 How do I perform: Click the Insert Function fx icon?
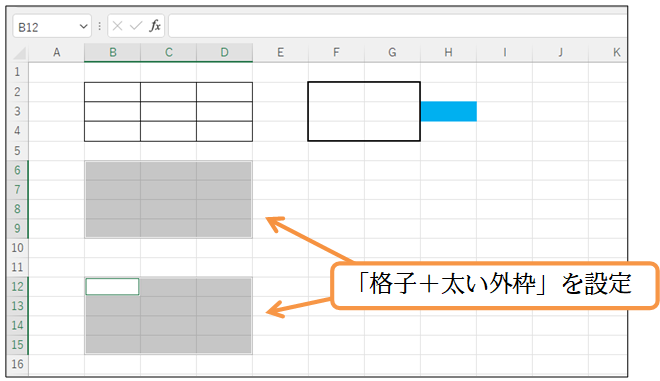(x=155, y=26)
